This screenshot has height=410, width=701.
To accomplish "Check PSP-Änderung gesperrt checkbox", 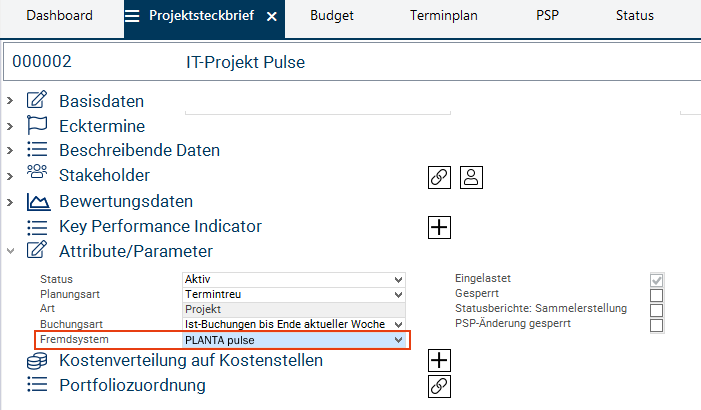I will [657, 325].
